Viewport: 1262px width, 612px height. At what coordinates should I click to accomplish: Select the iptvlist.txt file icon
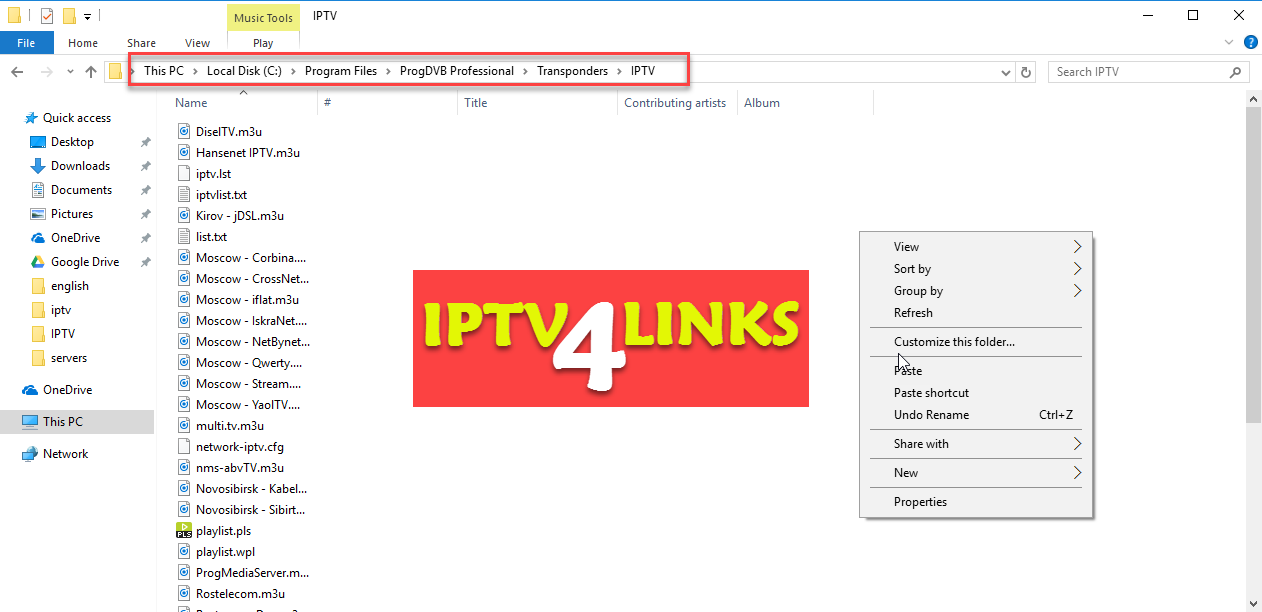point(184,194)
